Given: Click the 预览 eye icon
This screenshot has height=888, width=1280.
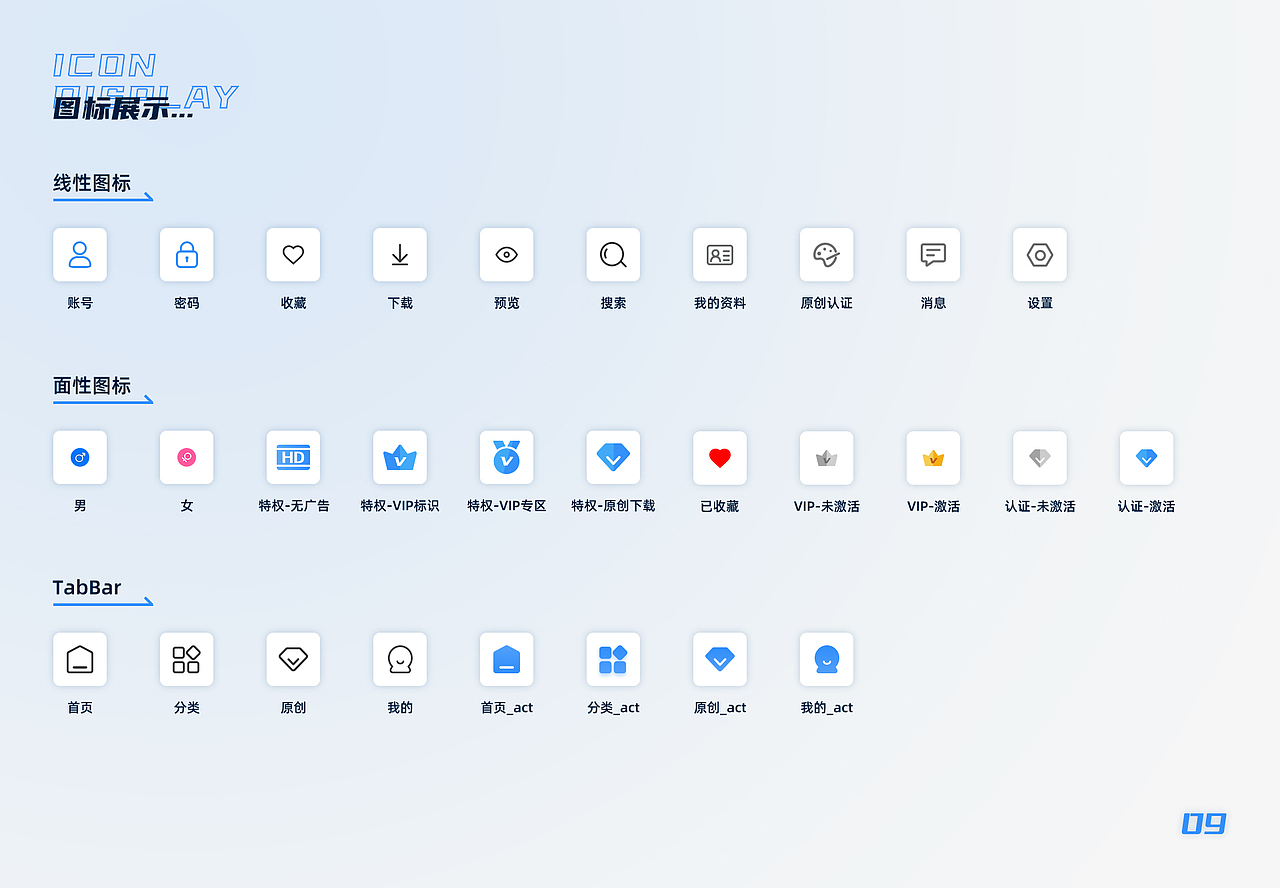Looking at the screenshot, I should tap(507, 255).
